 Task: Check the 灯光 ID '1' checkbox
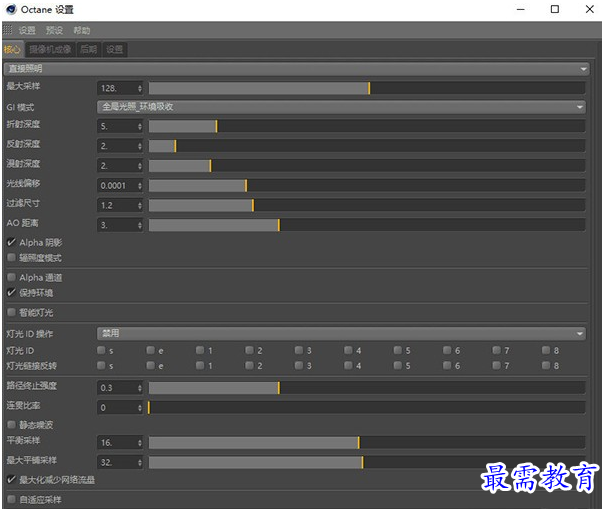200,350
